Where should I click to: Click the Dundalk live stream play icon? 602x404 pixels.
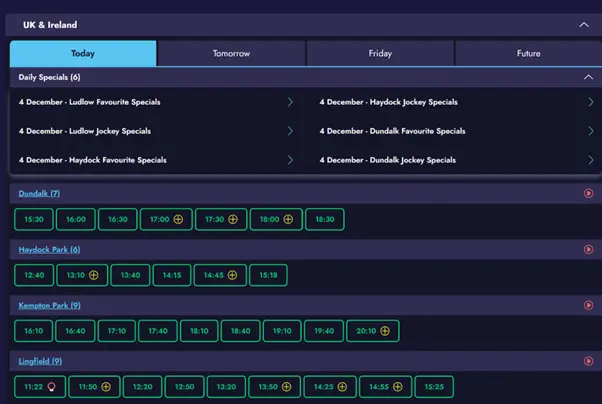coord(588,193)
